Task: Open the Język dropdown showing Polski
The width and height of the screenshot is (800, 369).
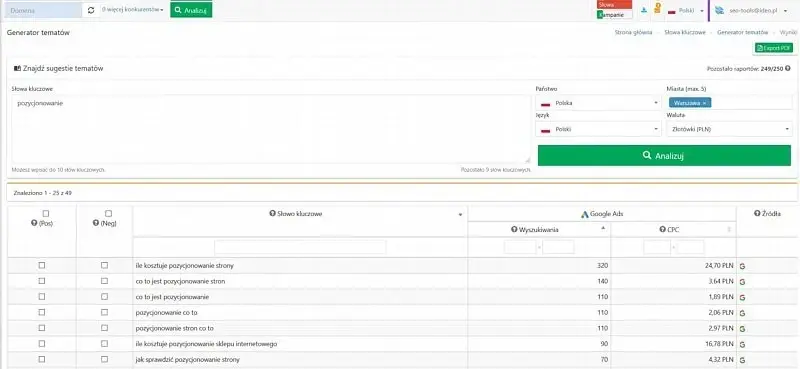Action: [598, 130]
